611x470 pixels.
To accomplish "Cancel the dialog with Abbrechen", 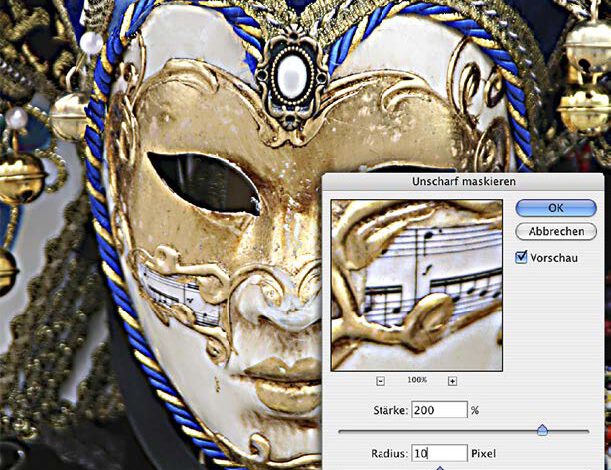I will tap(556, 231).
